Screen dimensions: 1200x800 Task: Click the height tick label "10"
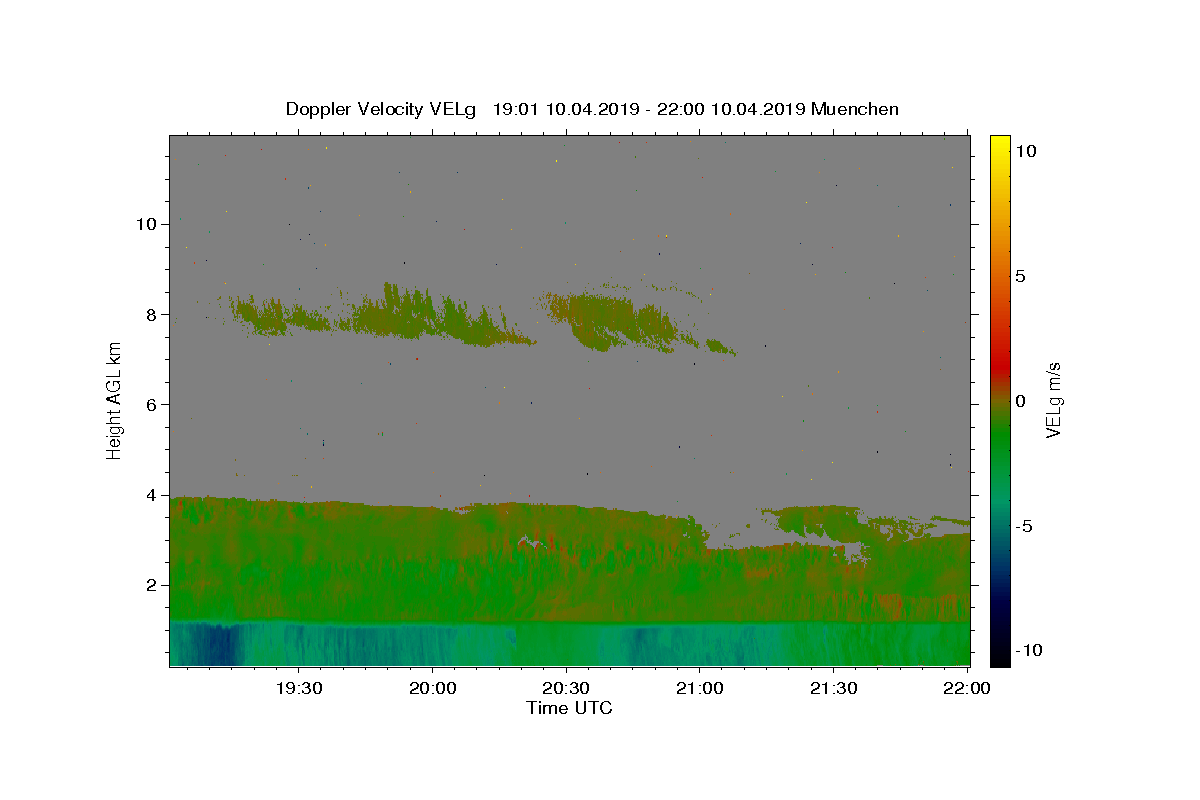[147, 224]
